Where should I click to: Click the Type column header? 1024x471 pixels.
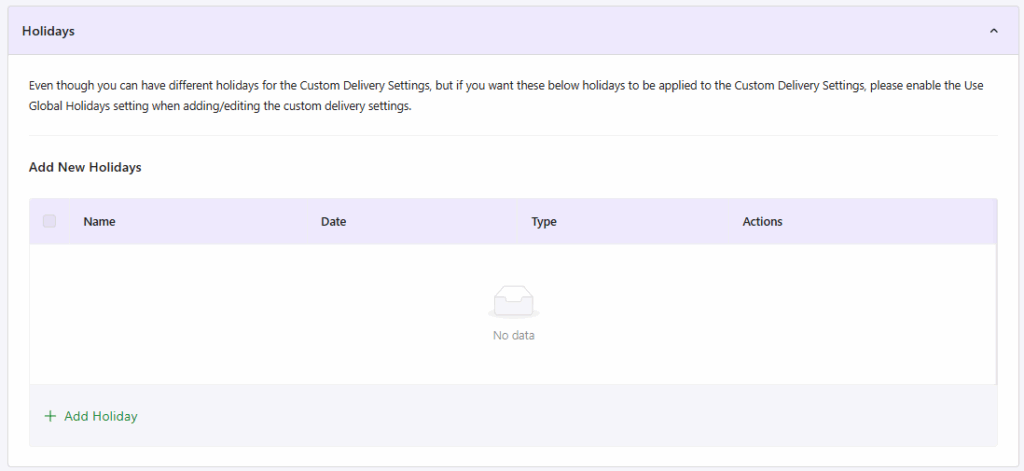coord(544,221)
